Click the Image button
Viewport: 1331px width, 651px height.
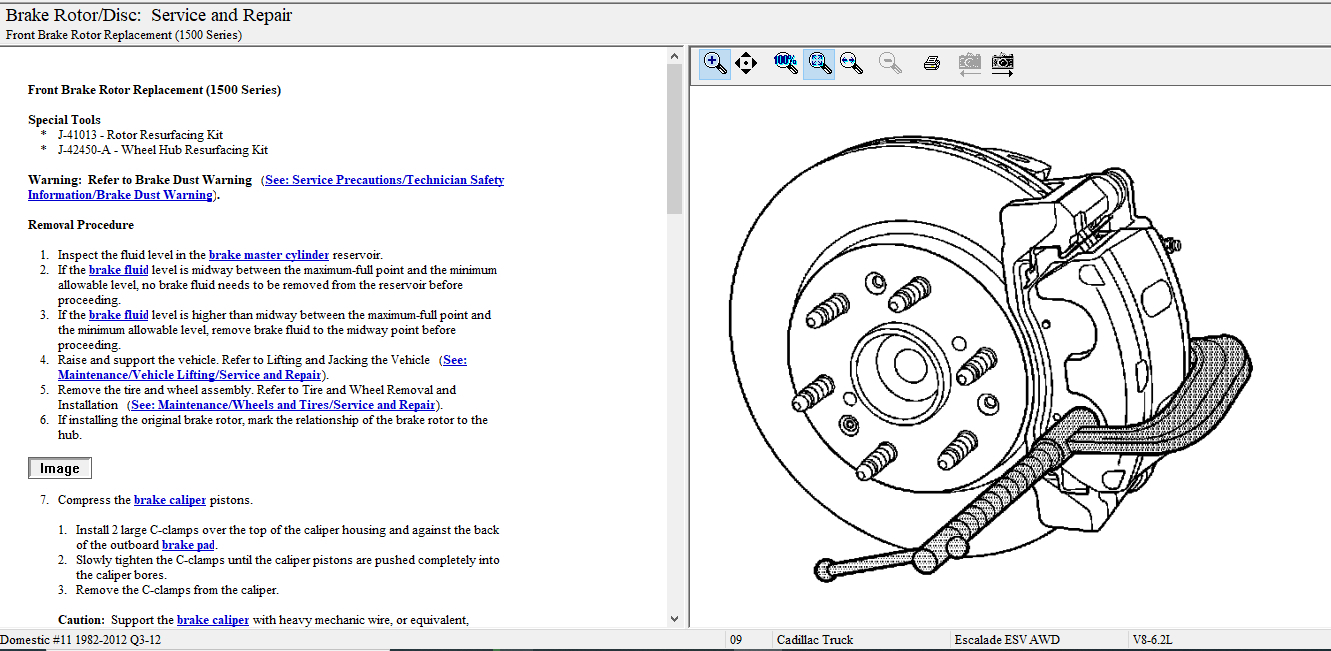(60, 468)
